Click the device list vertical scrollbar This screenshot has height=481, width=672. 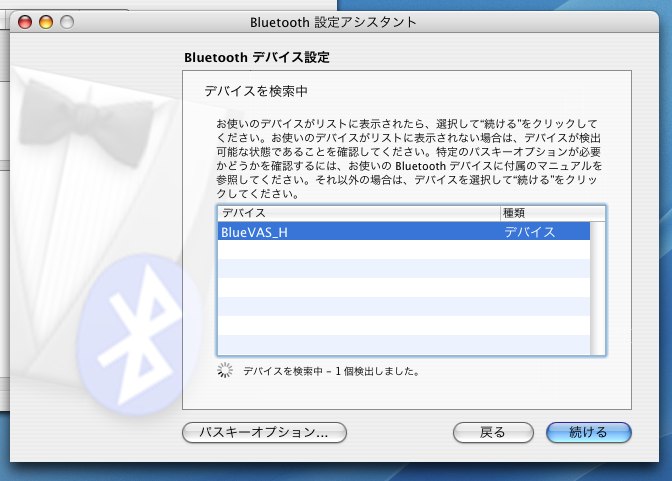coord(597,289)
